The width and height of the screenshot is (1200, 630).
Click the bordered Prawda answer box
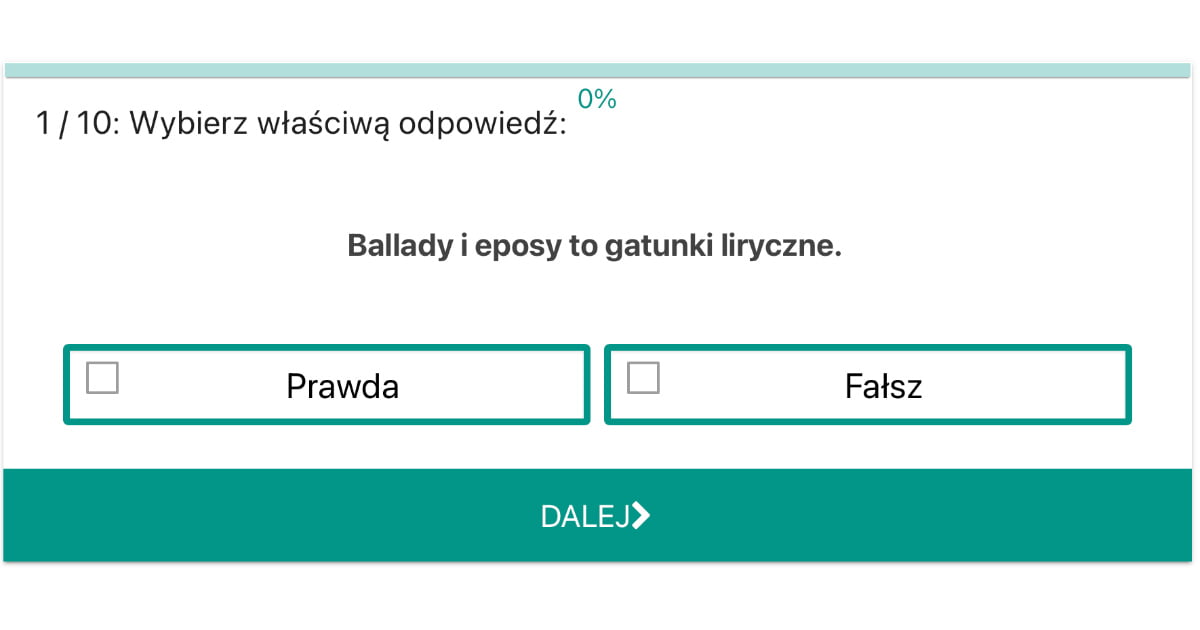[x=326, y=384]
